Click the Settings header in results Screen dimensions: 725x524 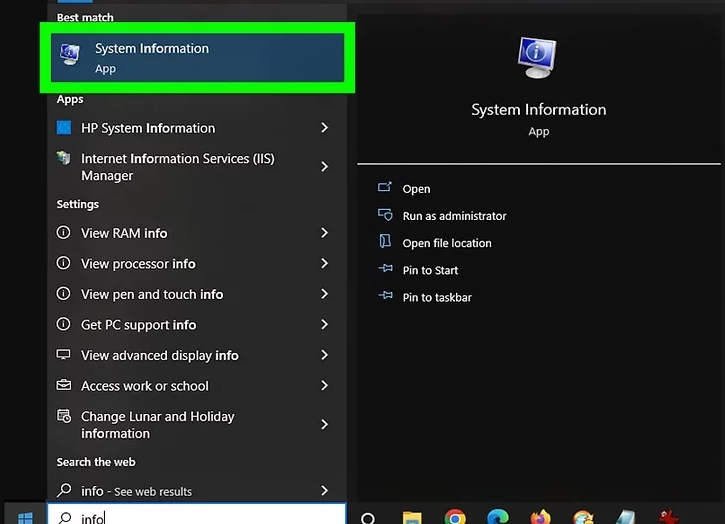coord(78,204)
